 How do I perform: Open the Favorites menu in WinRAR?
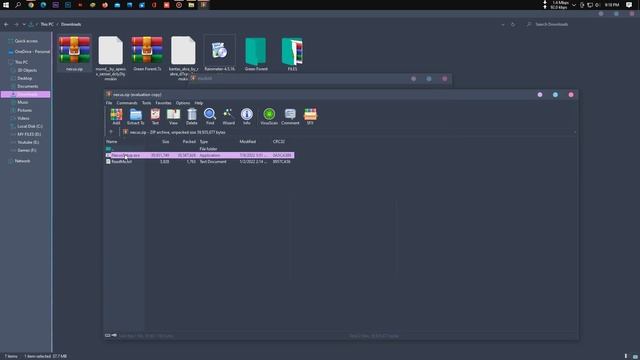(x=163, y=103)
